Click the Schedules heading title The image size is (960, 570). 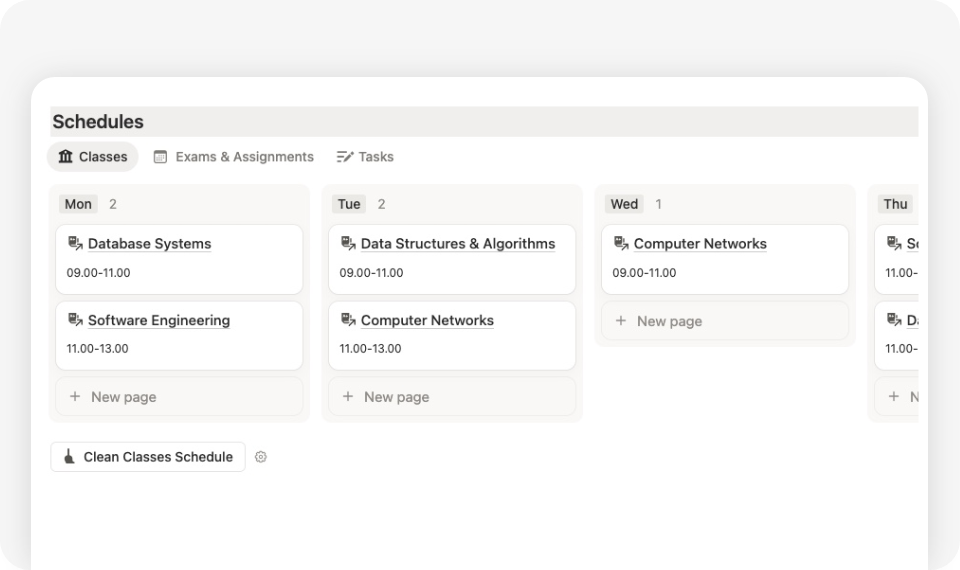coord(98,122)
